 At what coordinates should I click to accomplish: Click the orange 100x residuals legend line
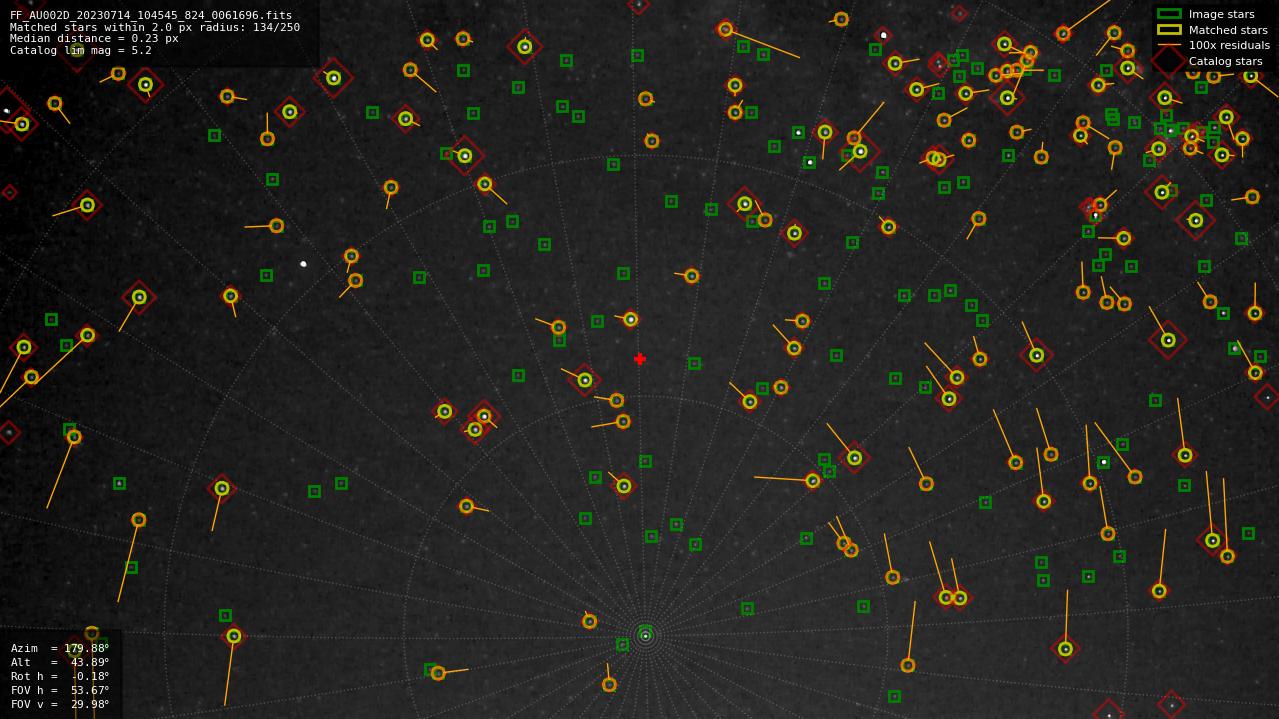click(1169, 45)
